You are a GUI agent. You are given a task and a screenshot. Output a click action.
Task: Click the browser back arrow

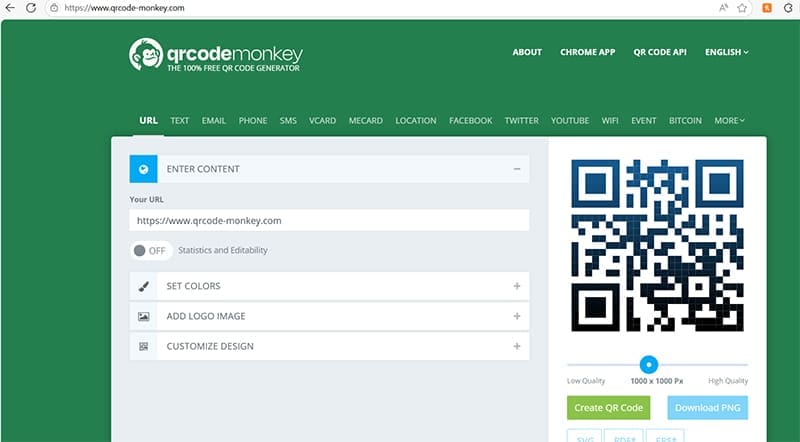tap(10, 8)
